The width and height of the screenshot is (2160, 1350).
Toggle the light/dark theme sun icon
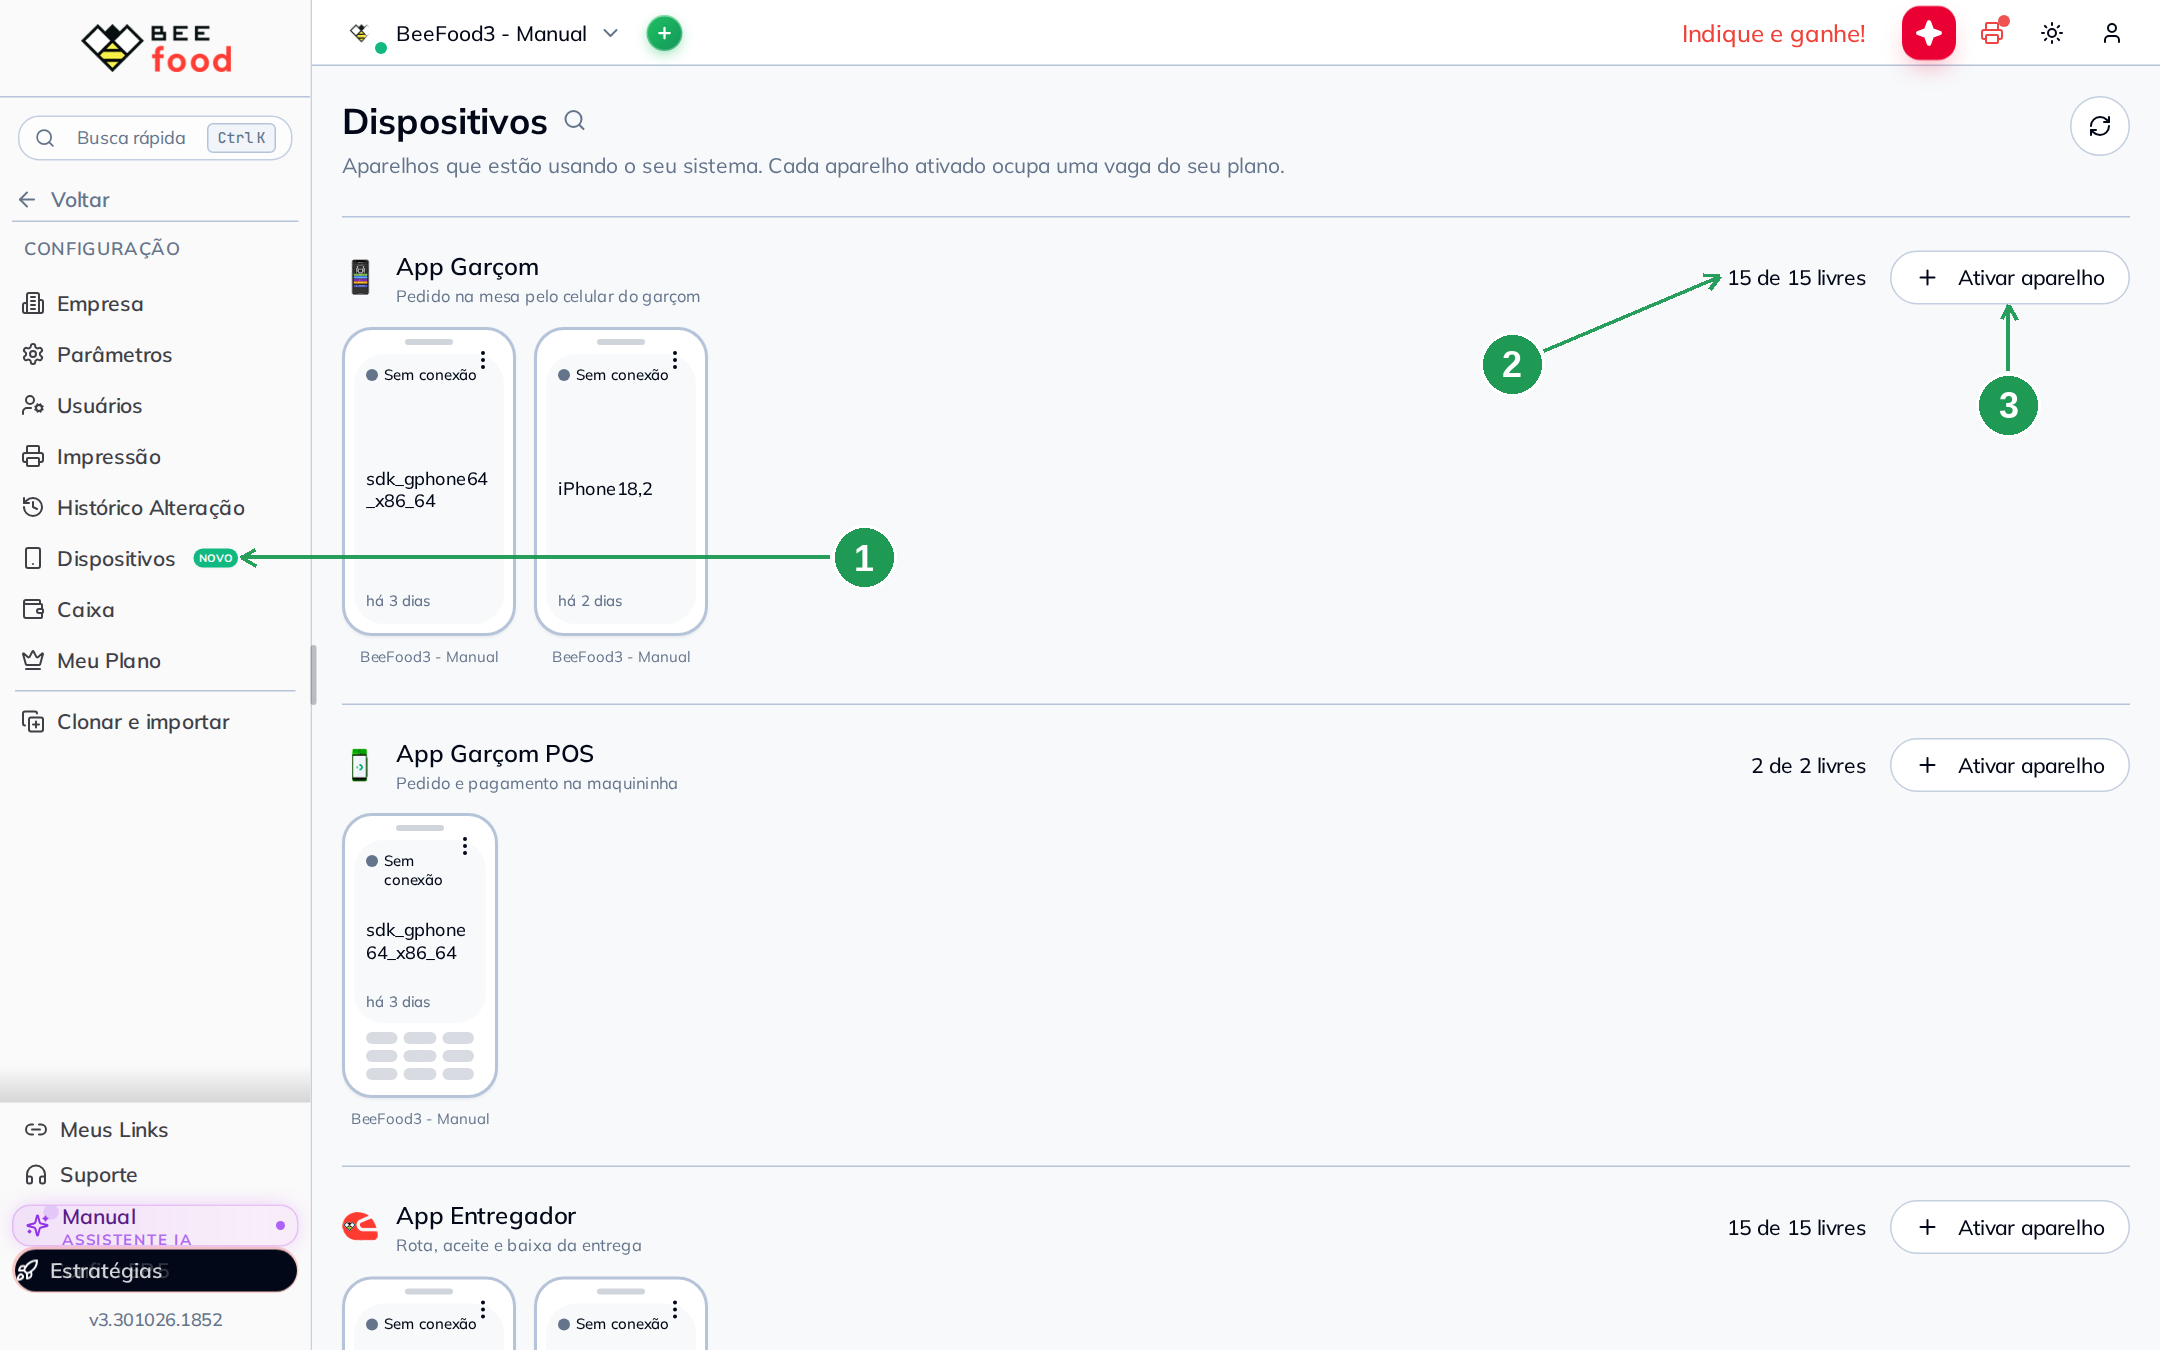2052,33
